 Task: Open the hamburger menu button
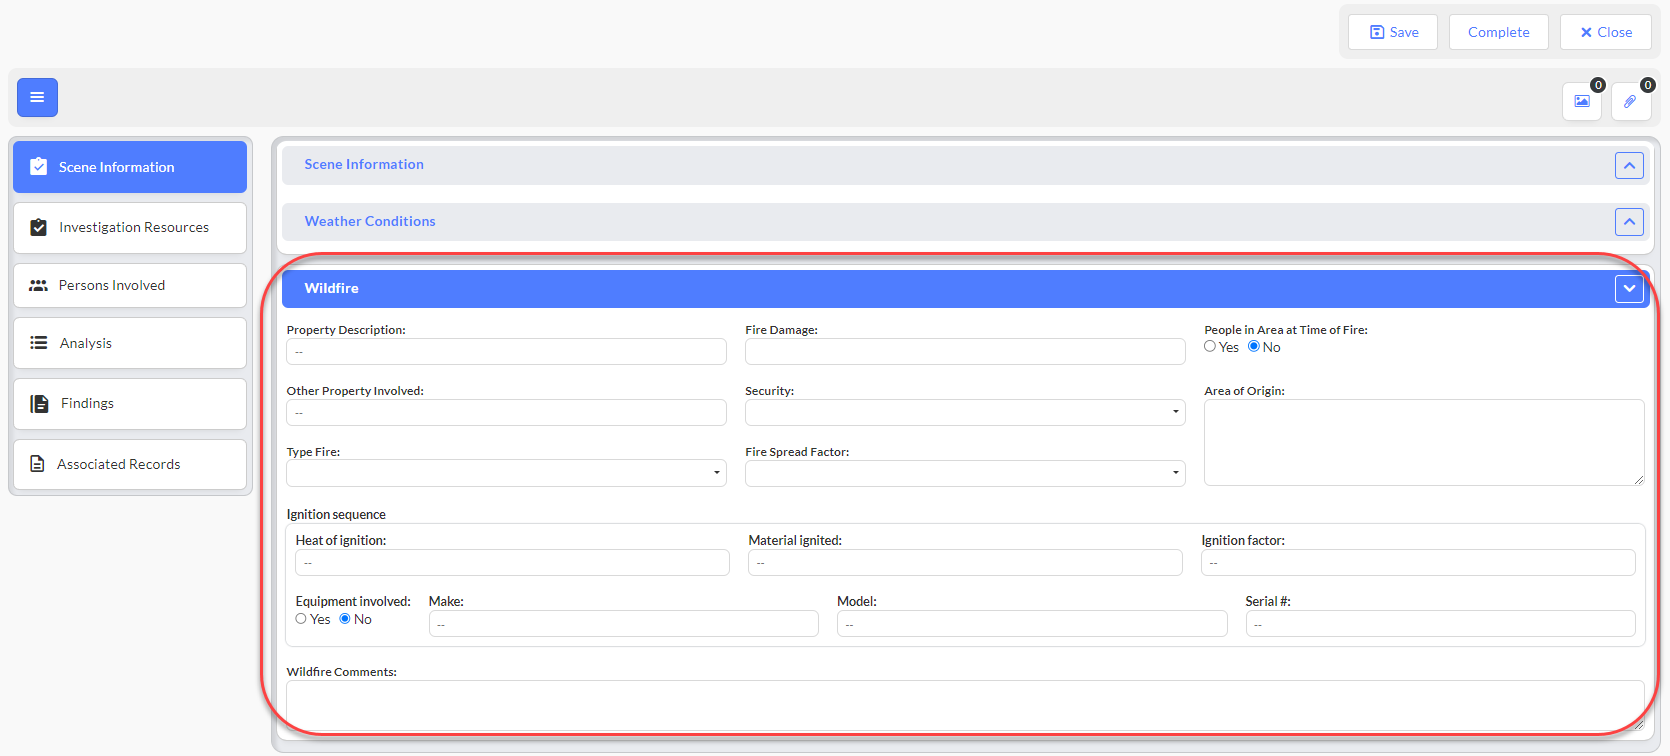(x=37, y=97)
